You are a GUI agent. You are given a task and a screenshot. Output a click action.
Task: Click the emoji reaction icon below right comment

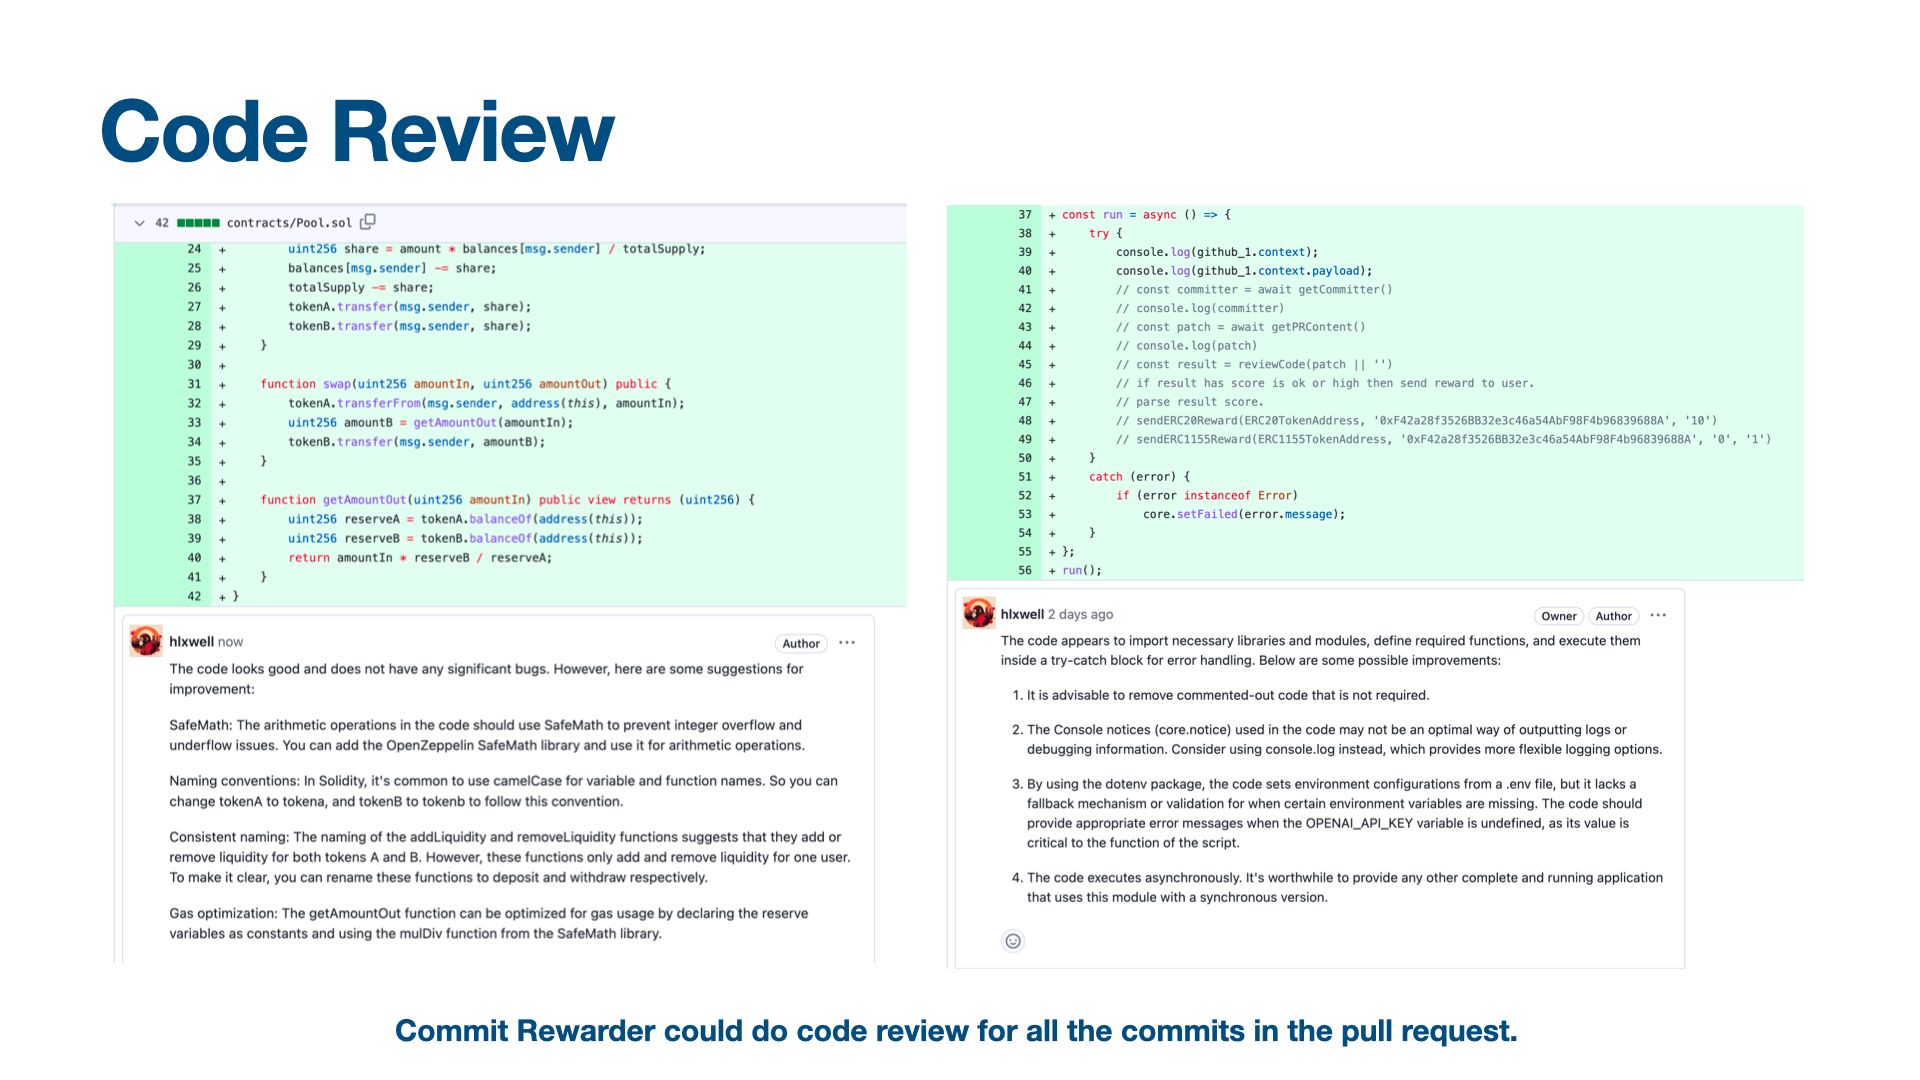tap(1013, 942)
